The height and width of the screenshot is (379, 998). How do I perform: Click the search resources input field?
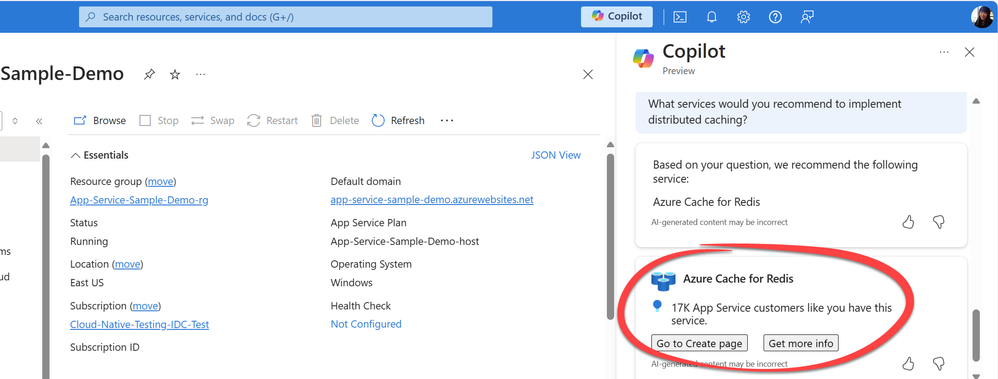[286, 17]
